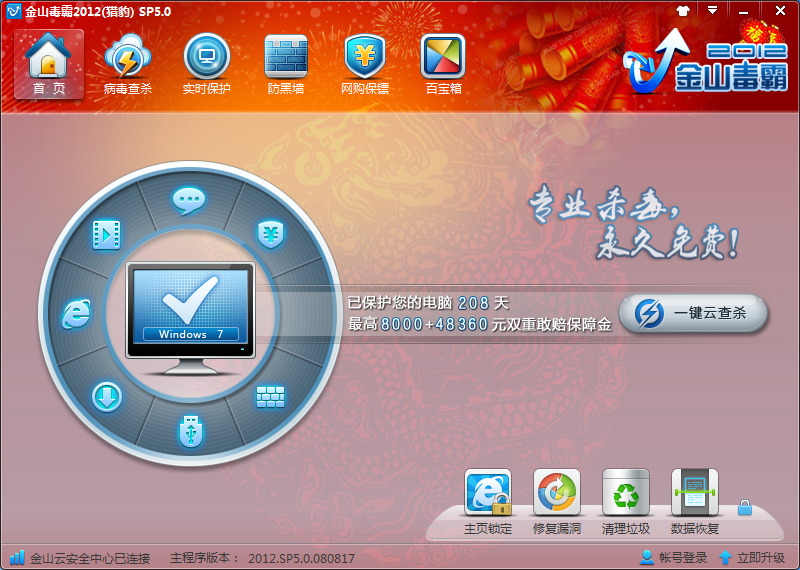
Task: Click the video protection icon on the ring
Action: [106, 234]
